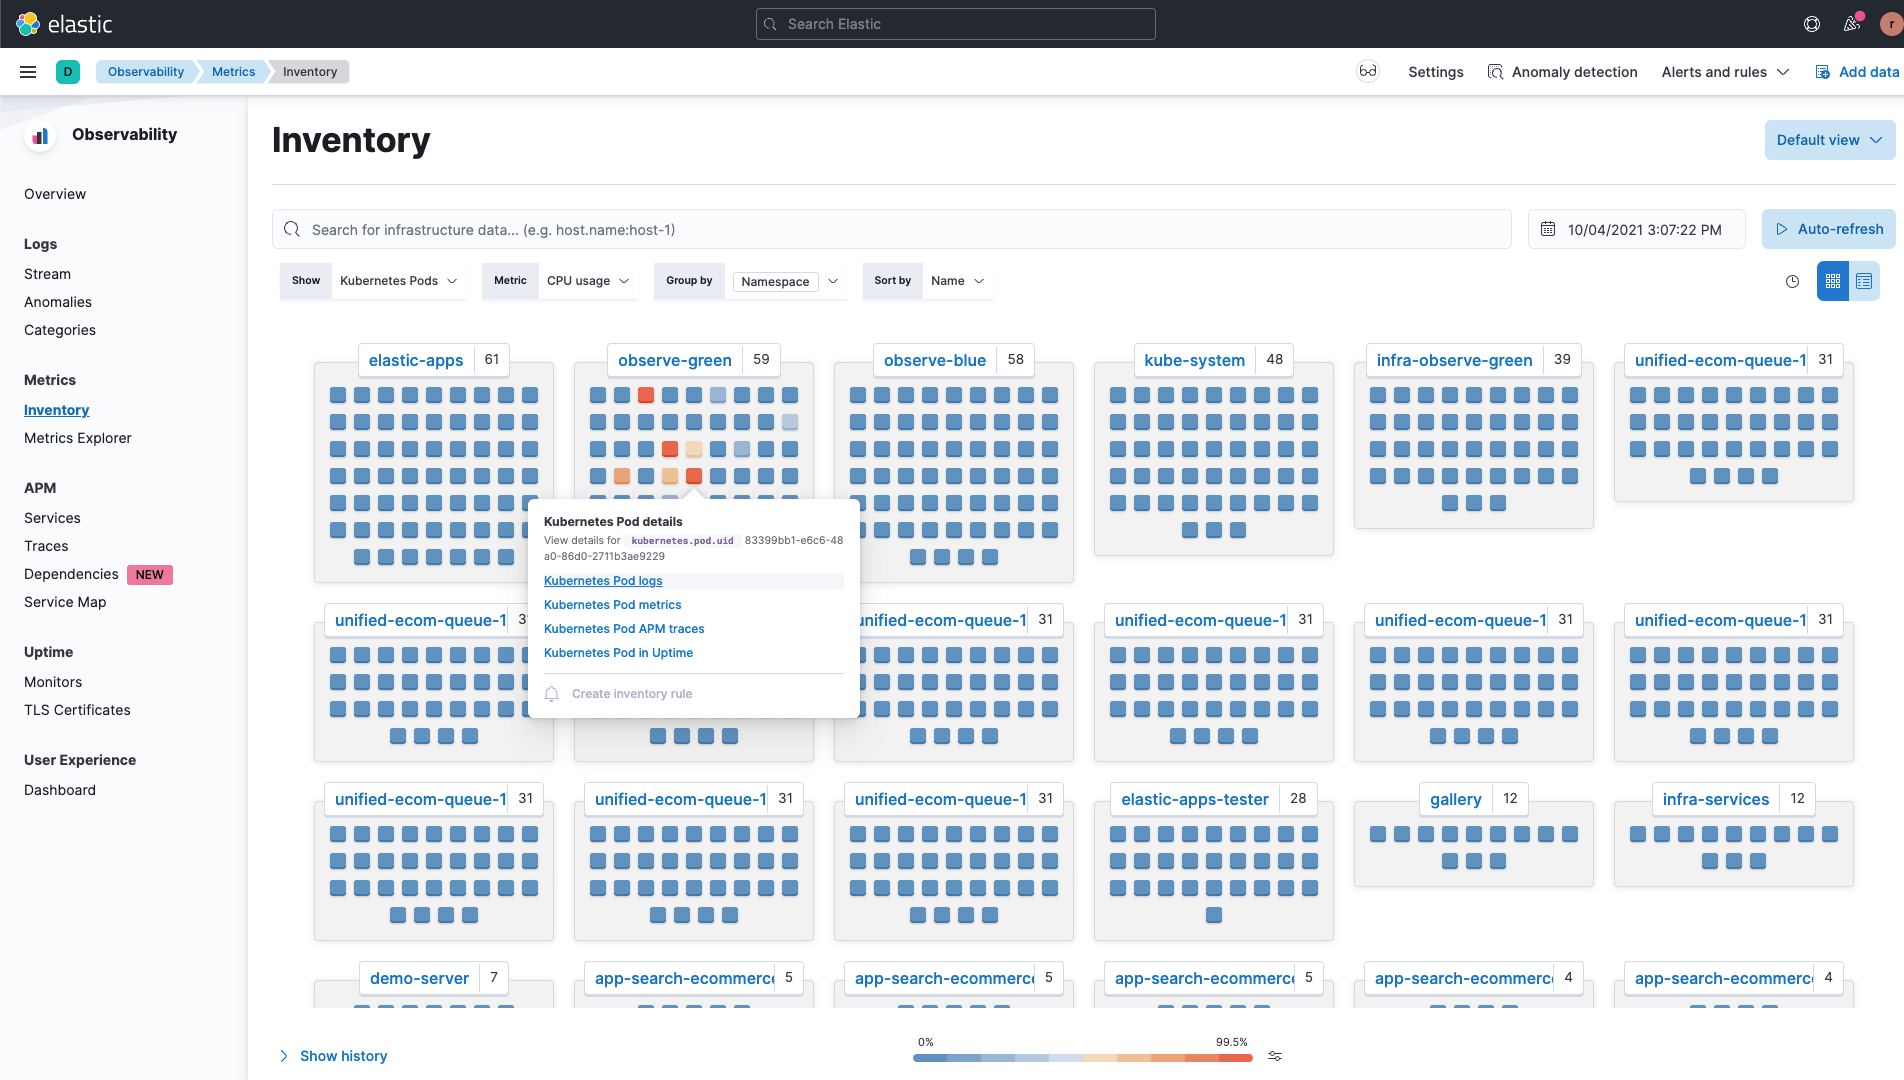Open the hamburger navigation menu

28,72
